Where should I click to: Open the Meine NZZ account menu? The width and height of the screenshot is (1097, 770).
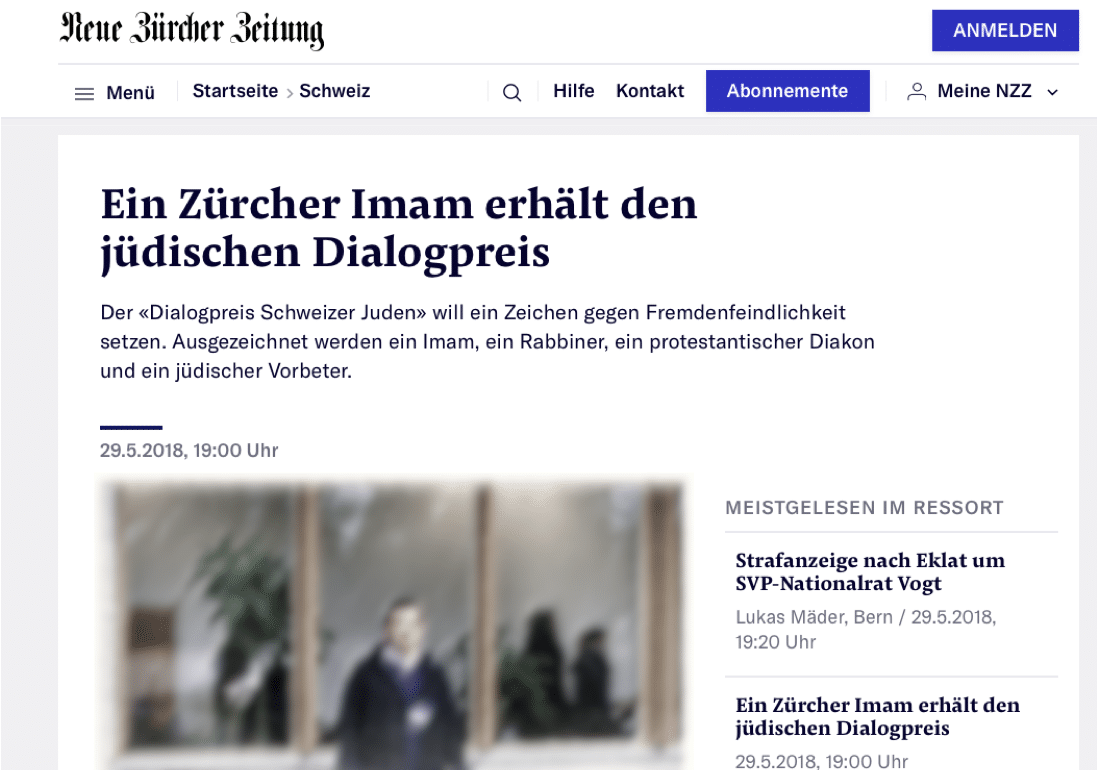[x=984, y=91]
